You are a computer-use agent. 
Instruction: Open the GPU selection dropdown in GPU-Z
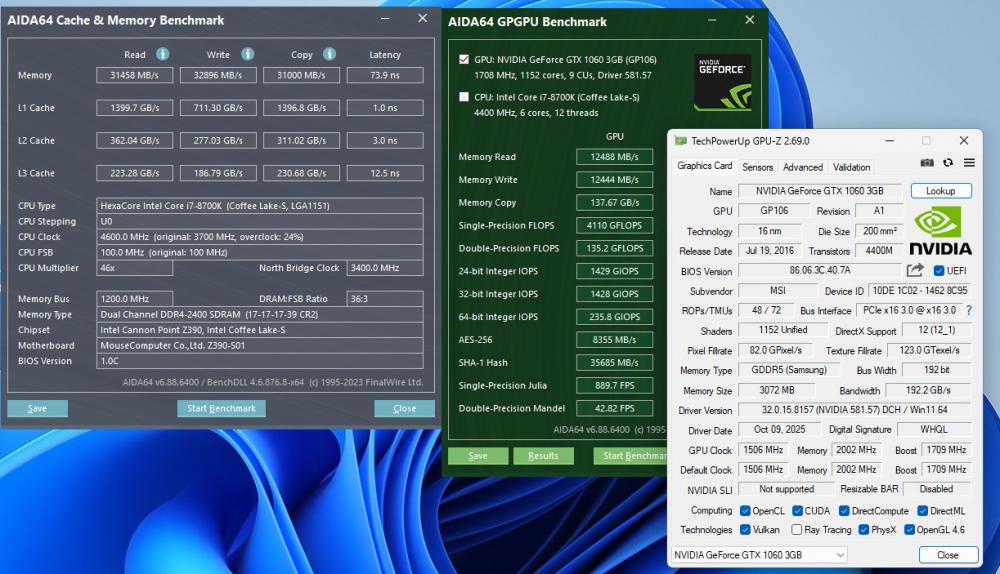(x=759, y=555)
